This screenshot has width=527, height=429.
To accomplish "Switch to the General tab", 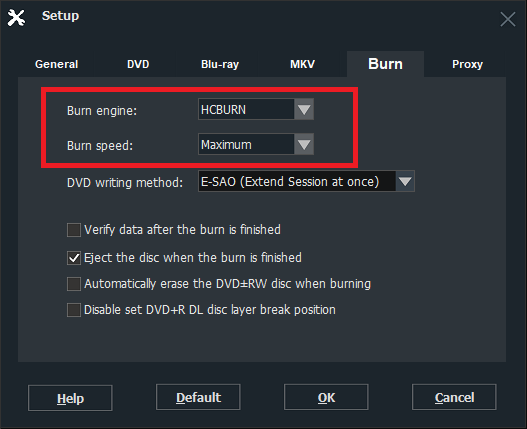I will 56,64.
